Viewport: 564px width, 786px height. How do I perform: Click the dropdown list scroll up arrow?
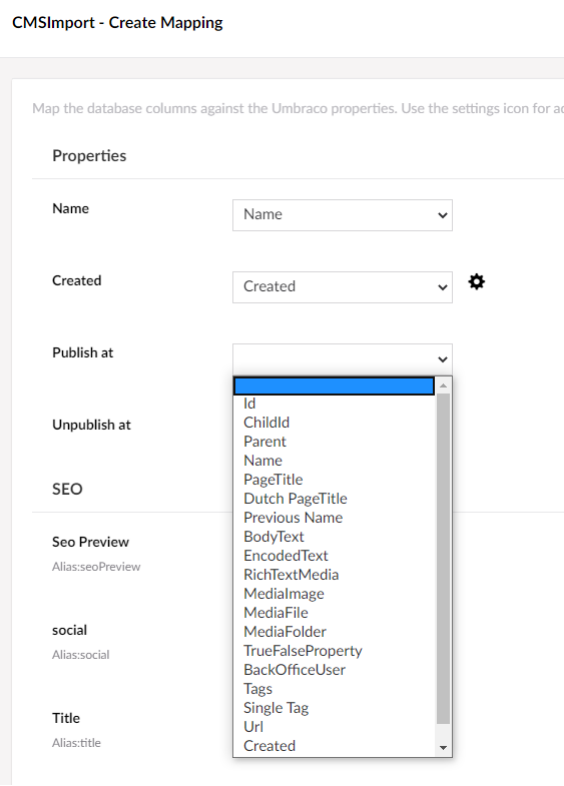(x=443, y=385)
